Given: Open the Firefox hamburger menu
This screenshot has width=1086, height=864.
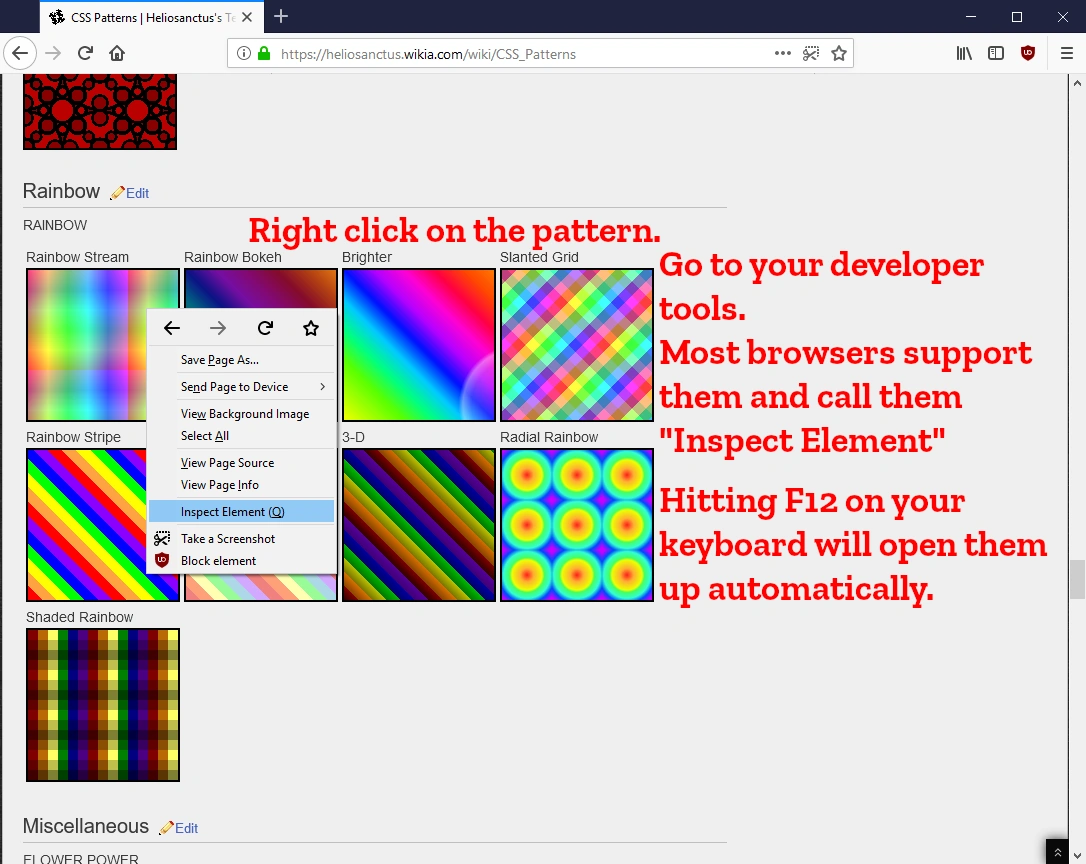Looking at the screenshot, I should point(1067,53).
